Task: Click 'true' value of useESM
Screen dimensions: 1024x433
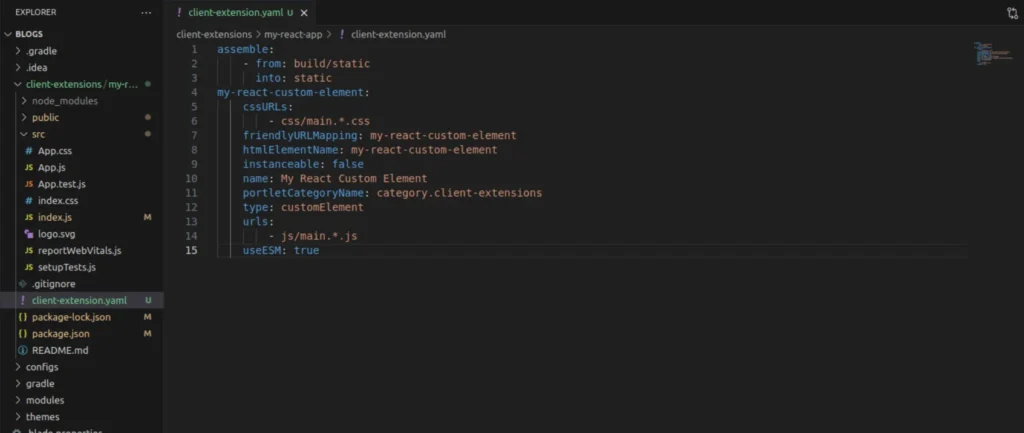Action: point(306,251)
